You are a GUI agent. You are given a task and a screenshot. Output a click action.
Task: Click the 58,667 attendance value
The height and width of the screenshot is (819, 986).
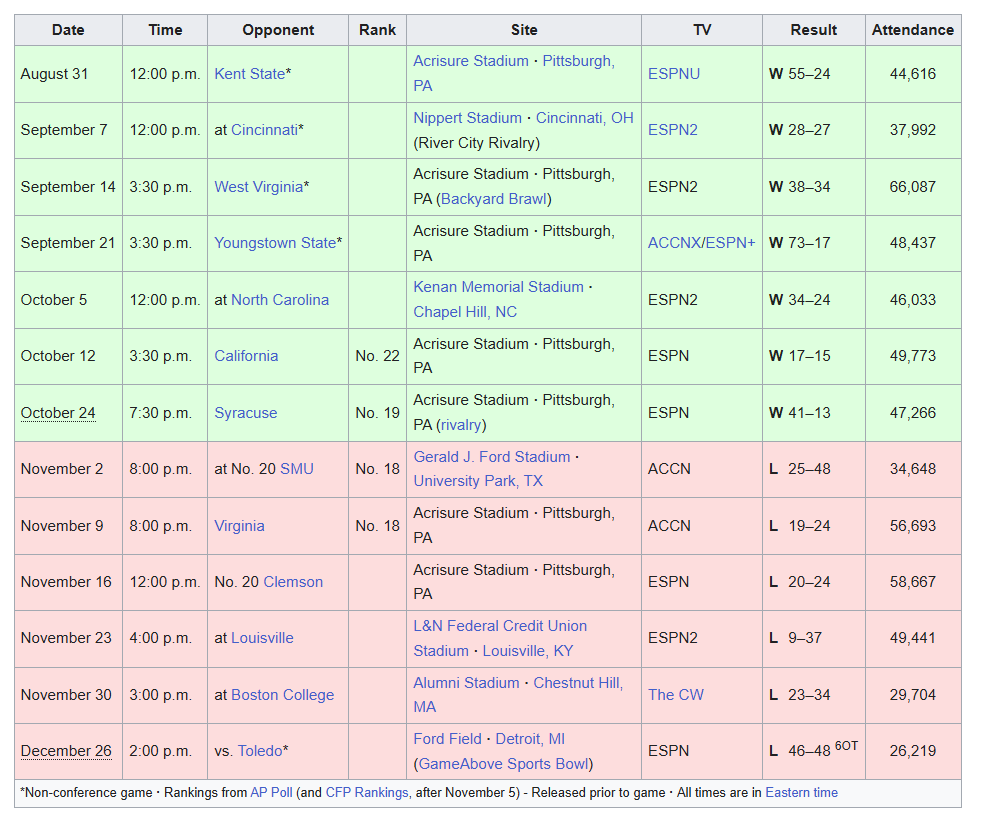tap(912, 582)
